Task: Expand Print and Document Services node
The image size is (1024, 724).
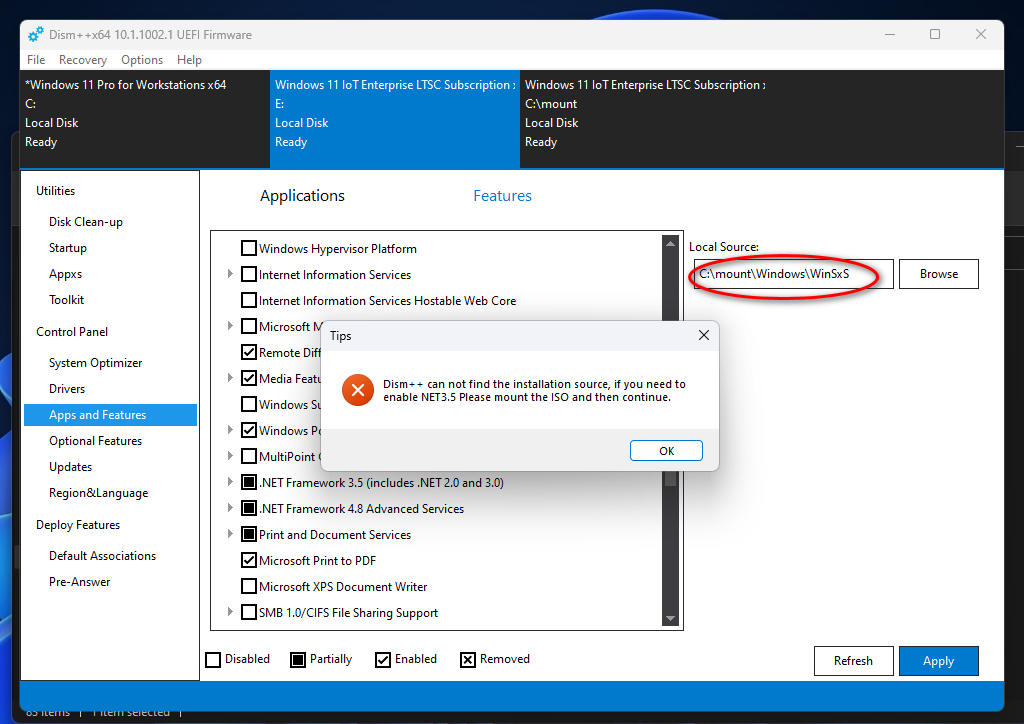Action: tap(230, 533)
